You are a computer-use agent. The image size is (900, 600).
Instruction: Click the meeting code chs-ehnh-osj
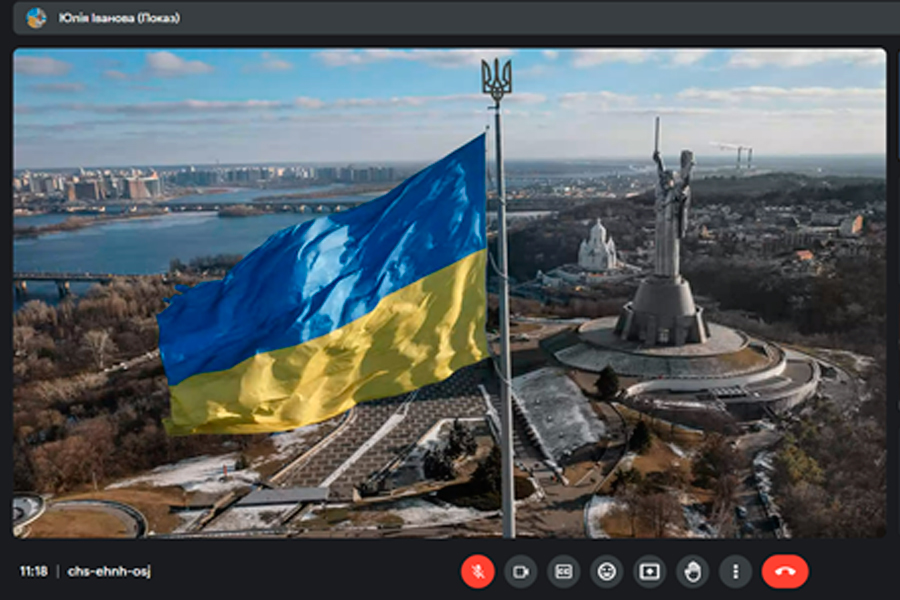coord(109,571)
